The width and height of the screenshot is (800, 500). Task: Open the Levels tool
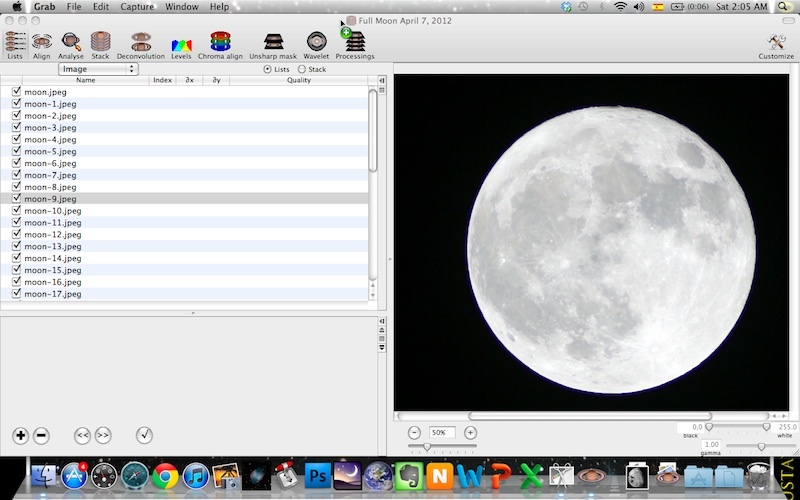[x=181, y=42]
